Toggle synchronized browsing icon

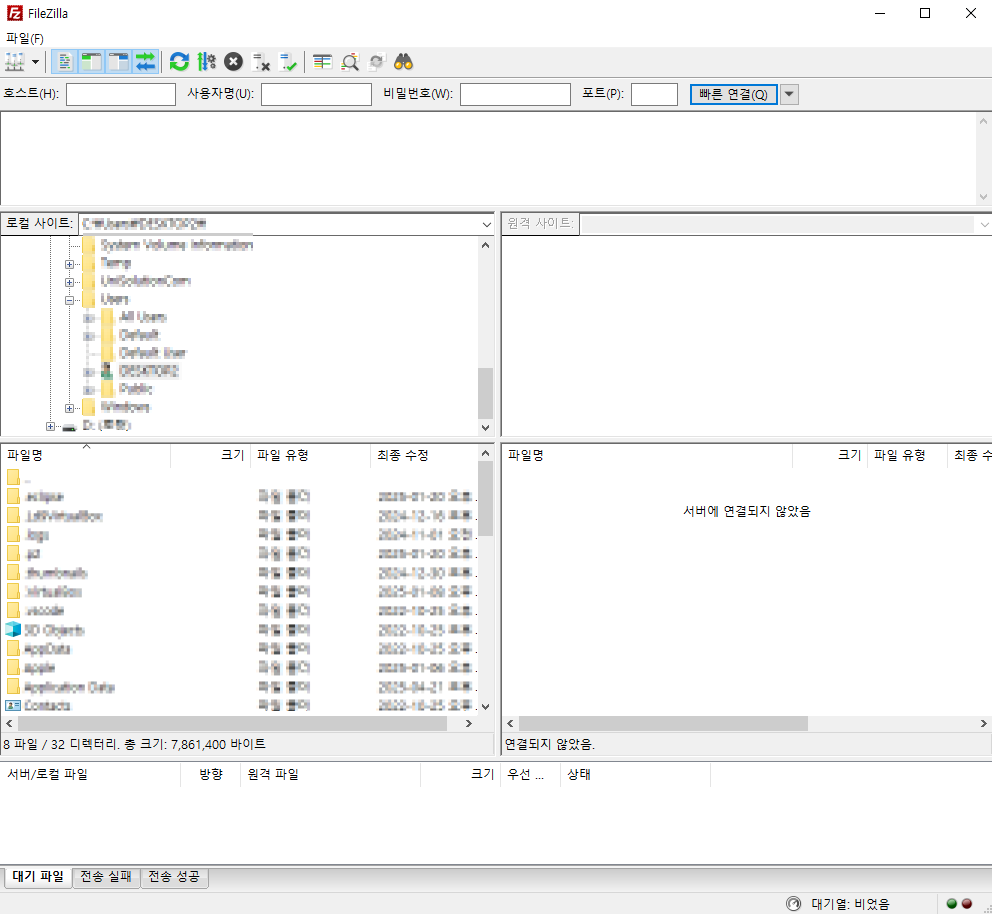(x=376, y=62)
